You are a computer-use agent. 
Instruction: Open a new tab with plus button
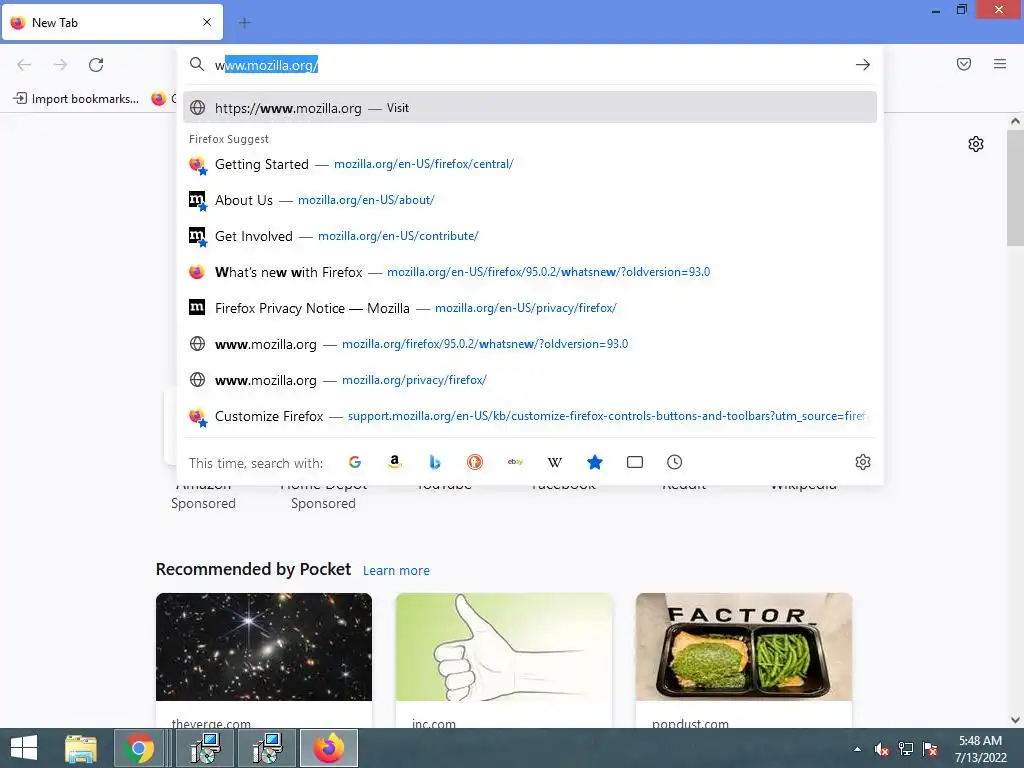(x=244, y=23)
